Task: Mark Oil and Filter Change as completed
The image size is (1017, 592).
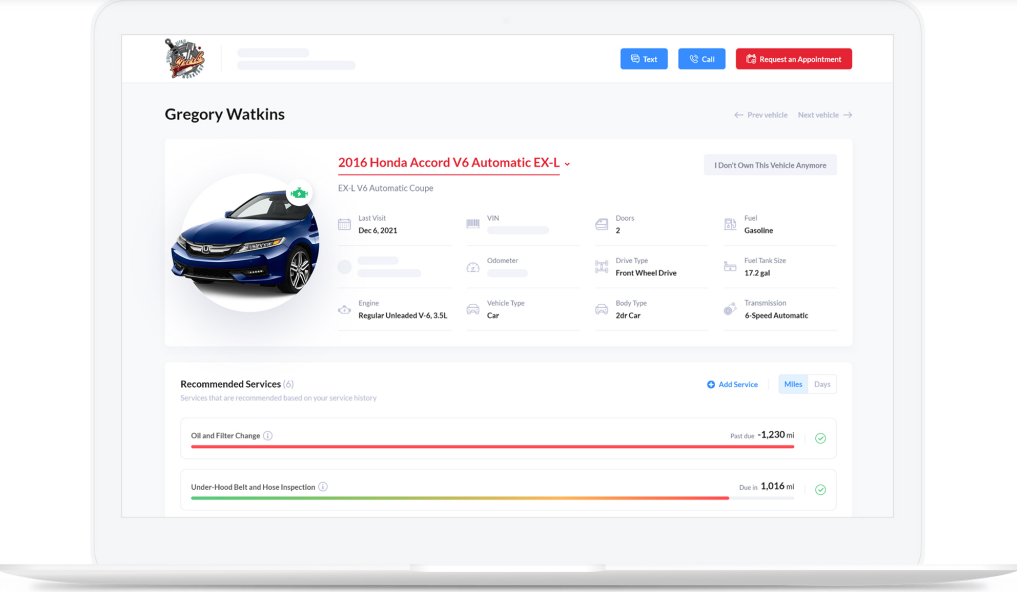Action: point(820,438)
